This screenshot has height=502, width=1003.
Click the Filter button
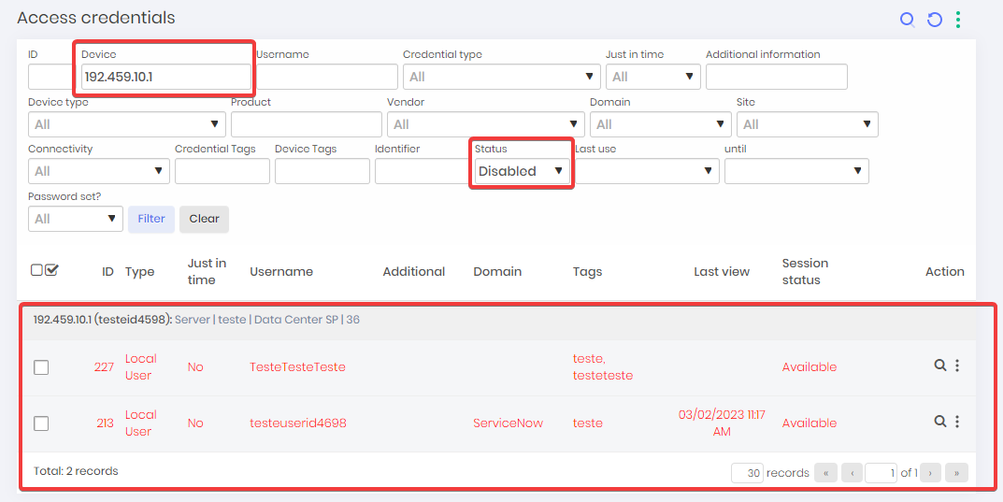(x=152, y=219)
